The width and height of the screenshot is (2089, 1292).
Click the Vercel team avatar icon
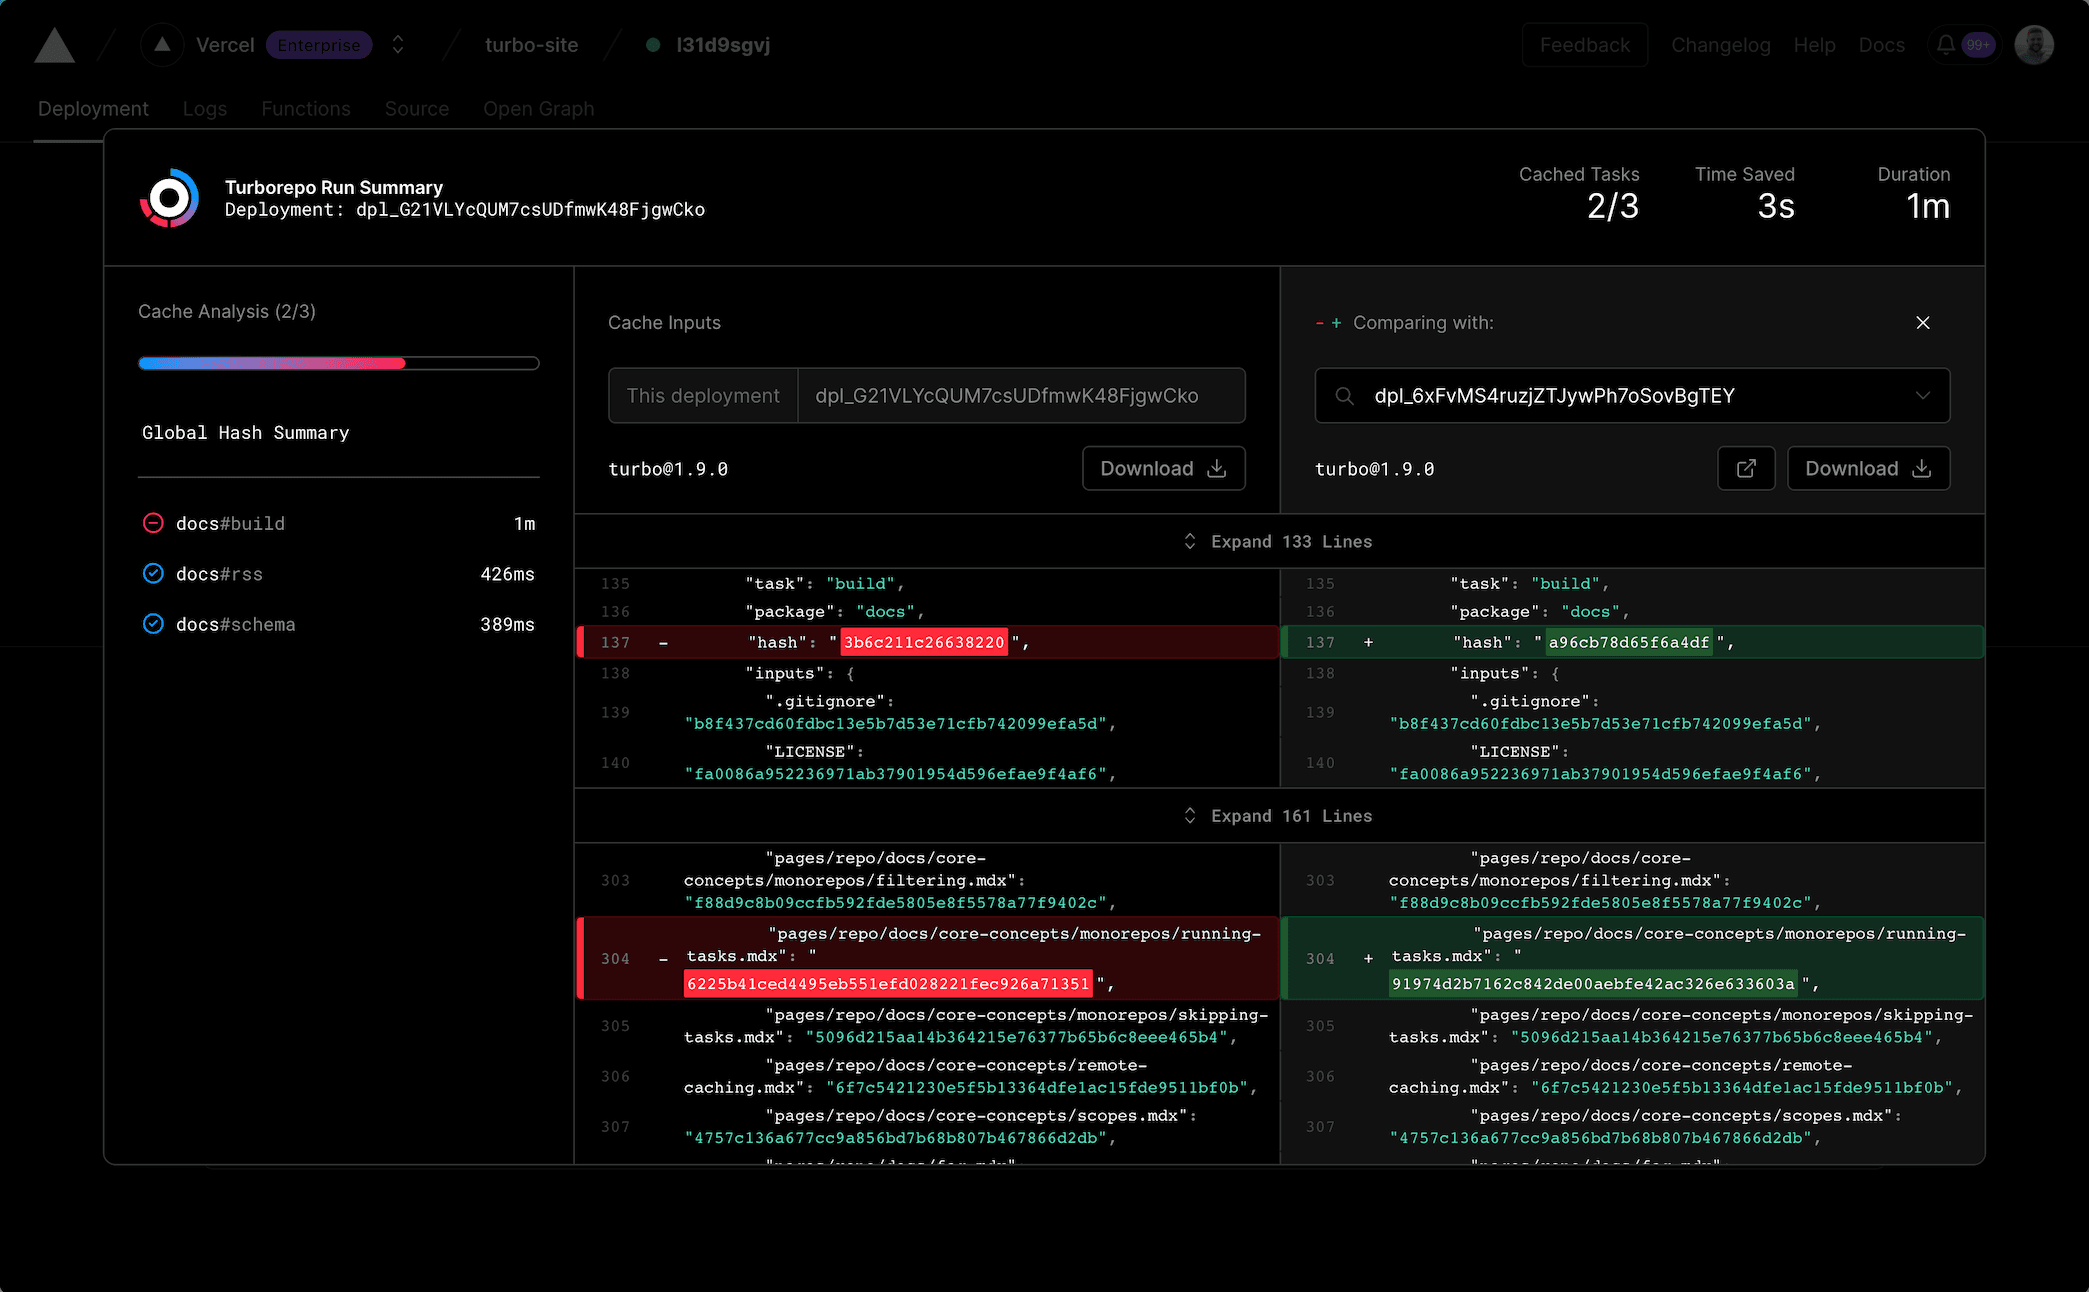click(x=162, y=45)
